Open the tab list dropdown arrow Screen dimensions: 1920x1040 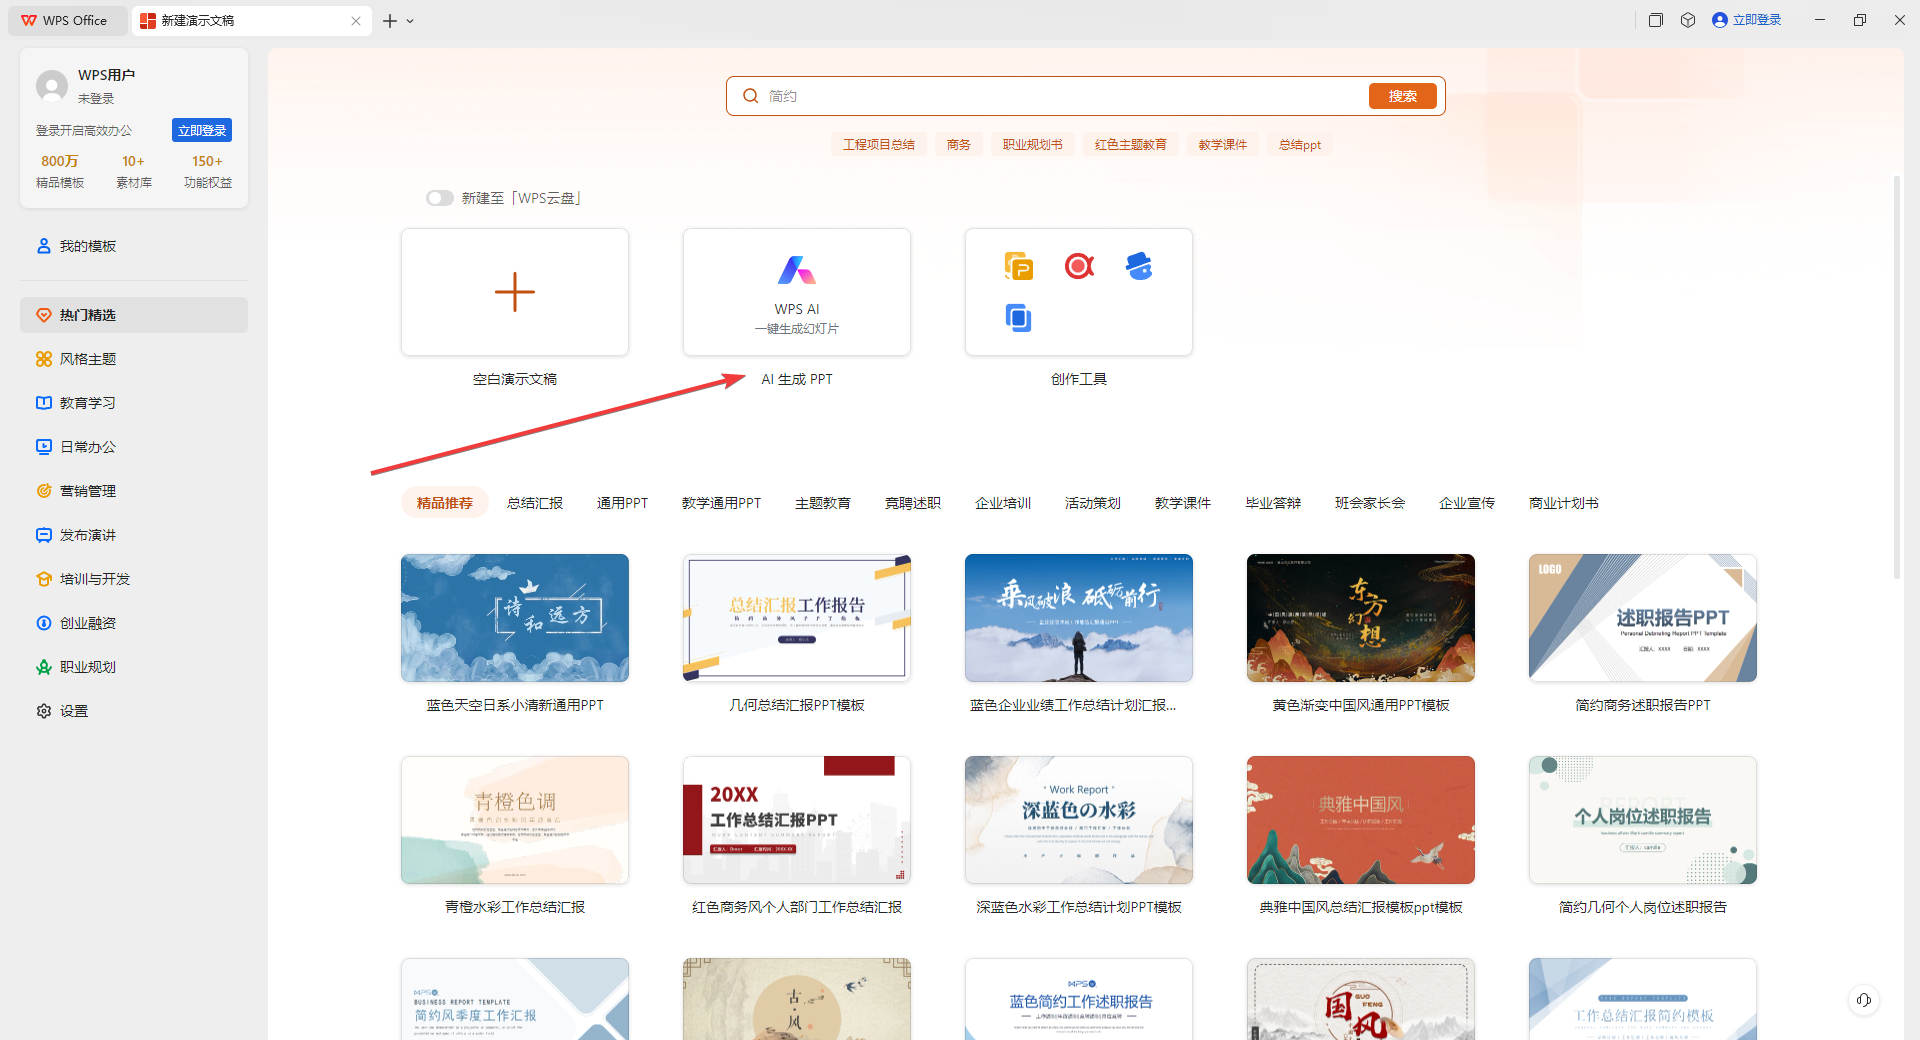click(x=411, y=20)
